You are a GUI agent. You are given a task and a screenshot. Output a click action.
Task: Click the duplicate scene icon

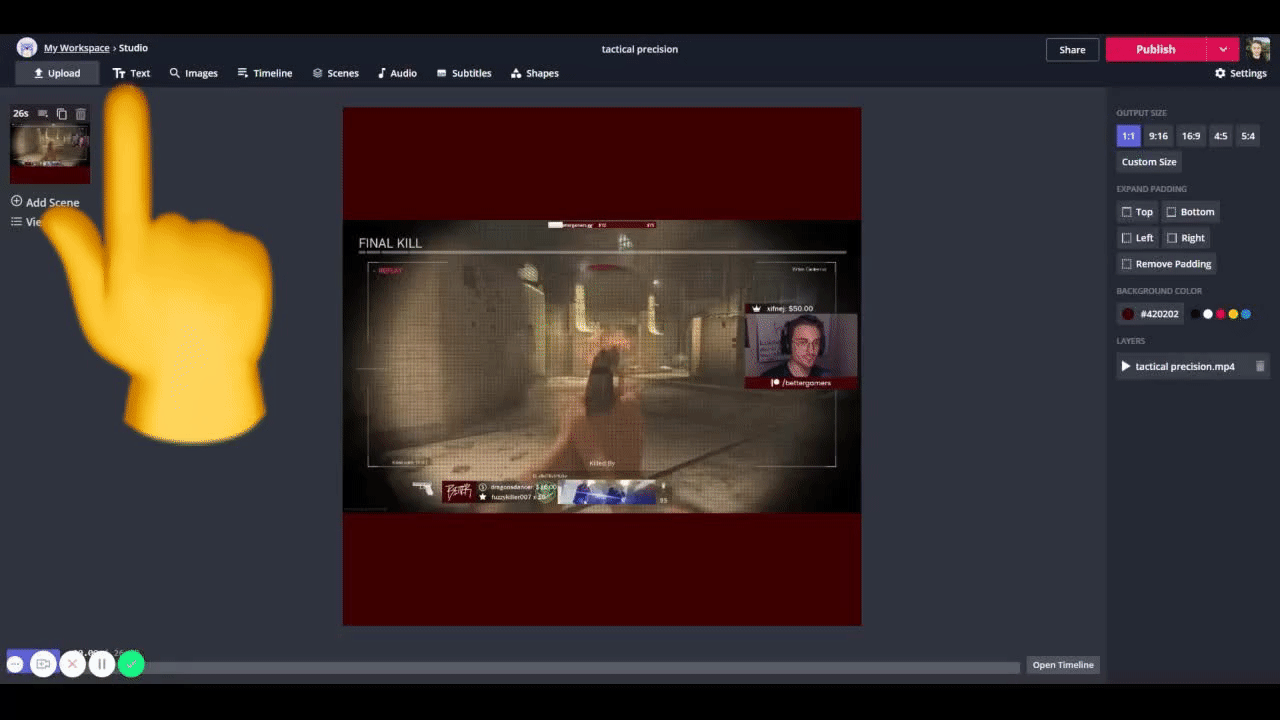coord(62,114)
